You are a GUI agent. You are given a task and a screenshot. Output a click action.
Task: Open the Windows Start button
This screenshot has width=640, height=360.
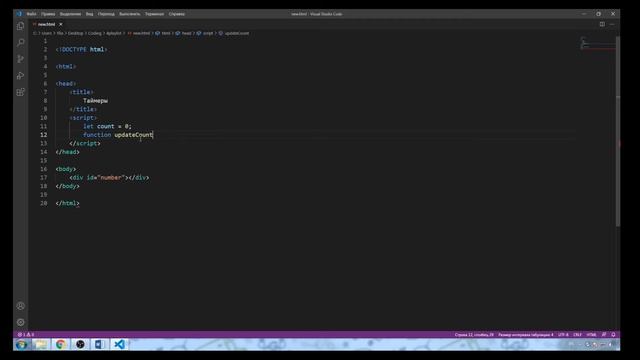(x=22, y=344)
